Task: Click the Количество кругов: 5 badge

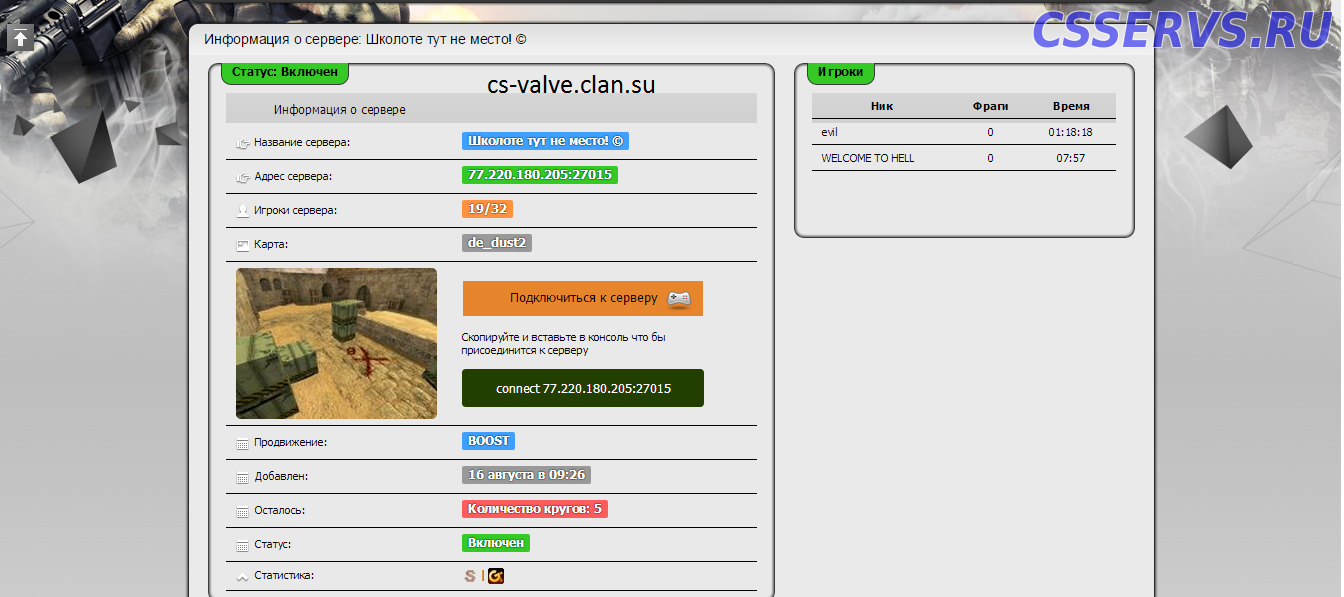Action: click(x=535, y=509)
